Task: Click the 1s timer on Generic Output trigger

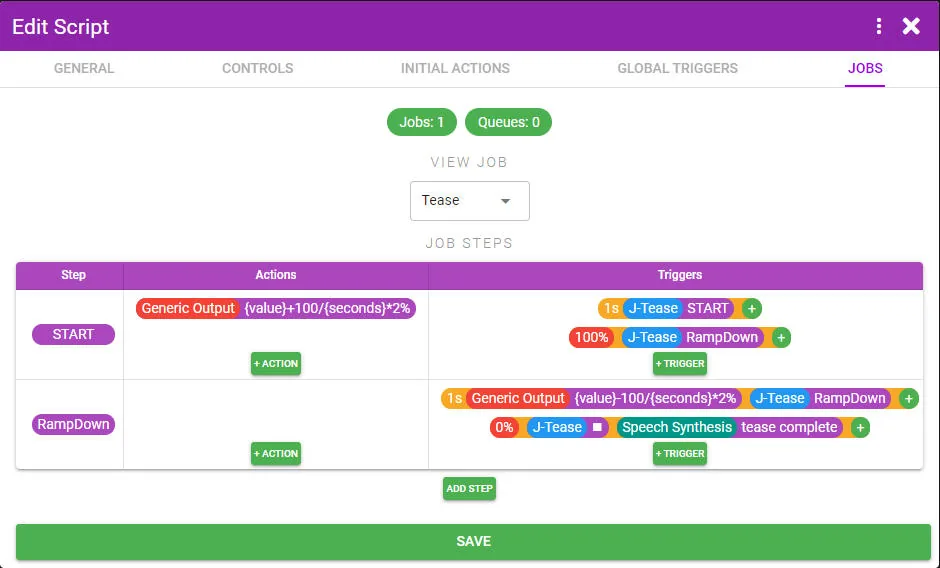Action: [454, 398]
